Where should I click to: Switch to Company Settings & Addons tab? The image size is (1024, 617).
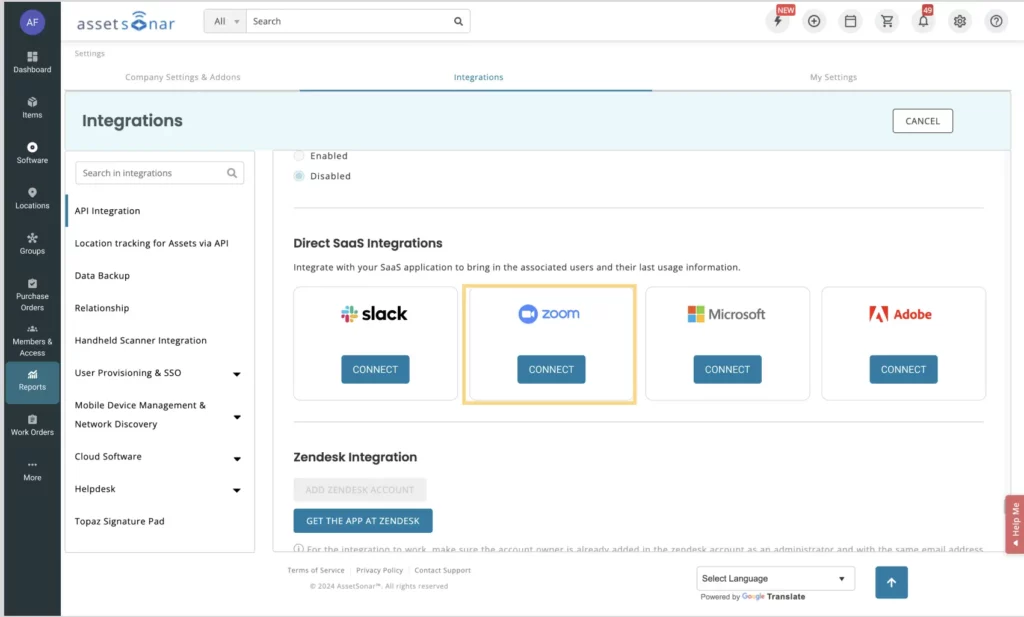pyautogui.click(x=182, y=77)
